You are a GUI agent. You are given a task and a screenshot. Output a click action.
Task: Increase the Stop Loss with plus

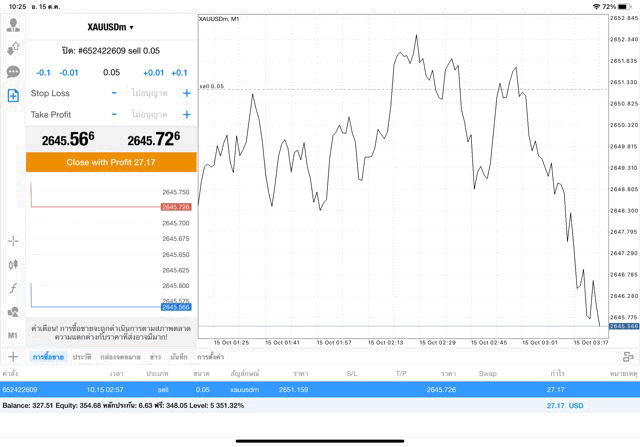coord(186,93)
